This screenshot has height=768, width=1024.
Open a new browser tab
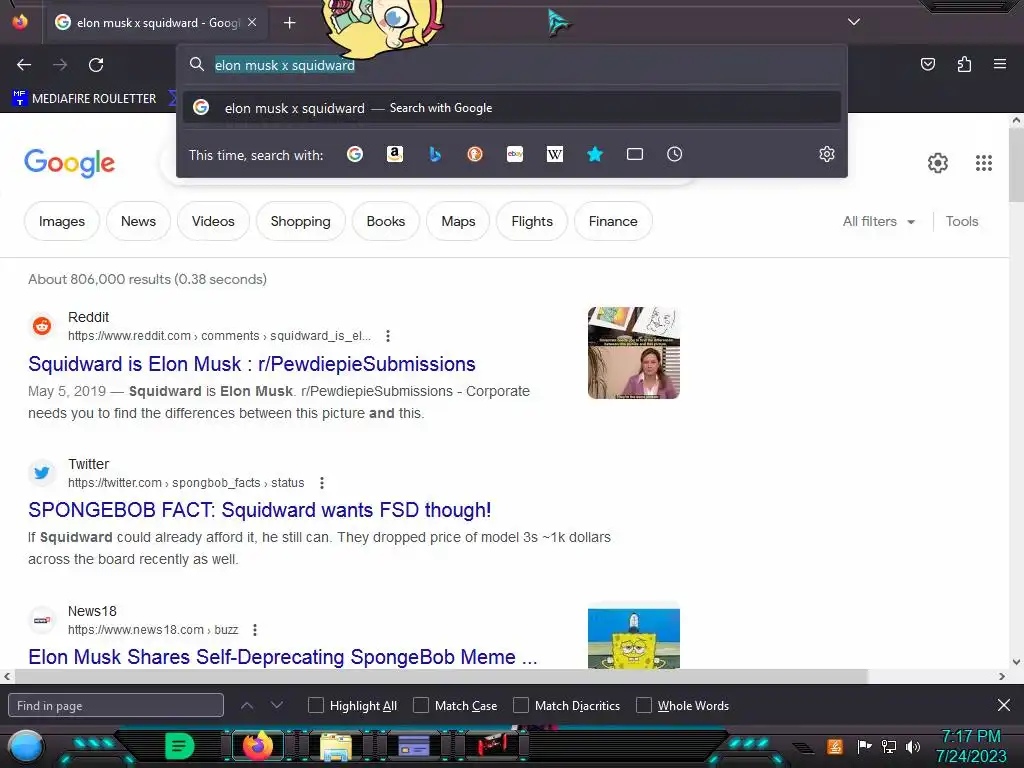pos(289,23)
